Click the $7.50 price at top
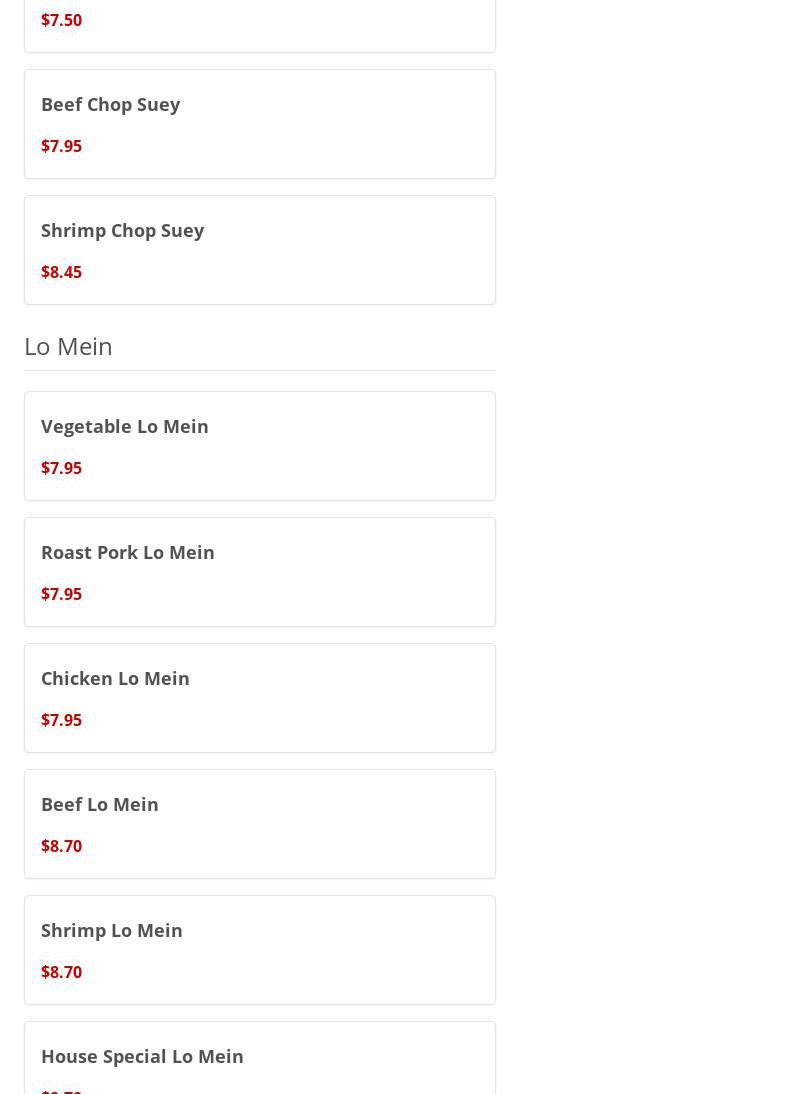Viewport: 785px width, 1094px height. coord(61,20)
